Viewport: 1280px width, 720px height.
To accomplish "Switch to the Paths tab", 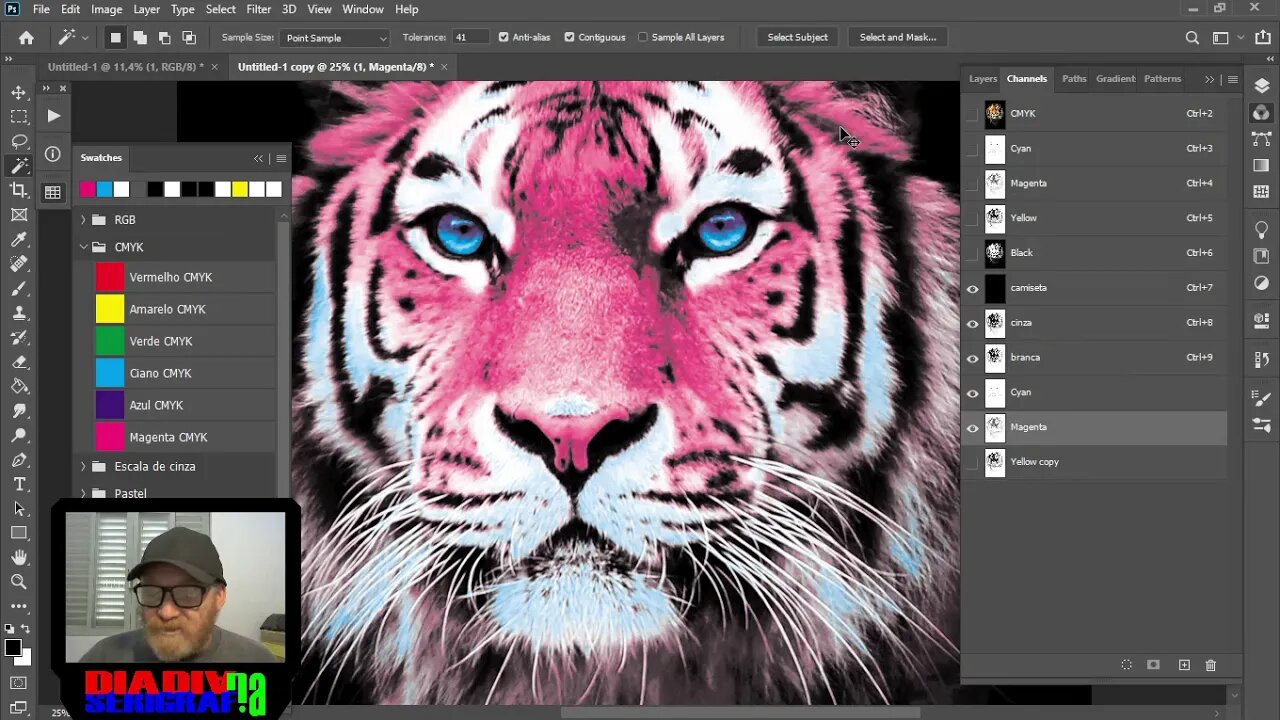I will pos(1074,79).
